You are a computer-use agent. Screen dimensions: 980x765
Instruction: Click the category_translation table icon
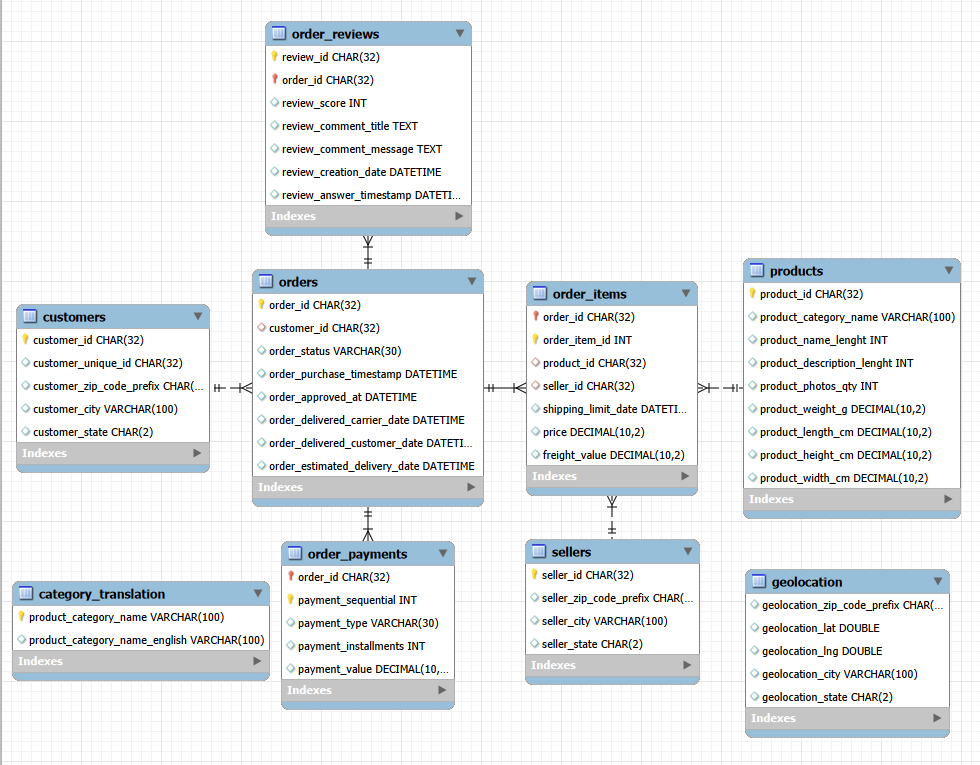pos(26,593)
